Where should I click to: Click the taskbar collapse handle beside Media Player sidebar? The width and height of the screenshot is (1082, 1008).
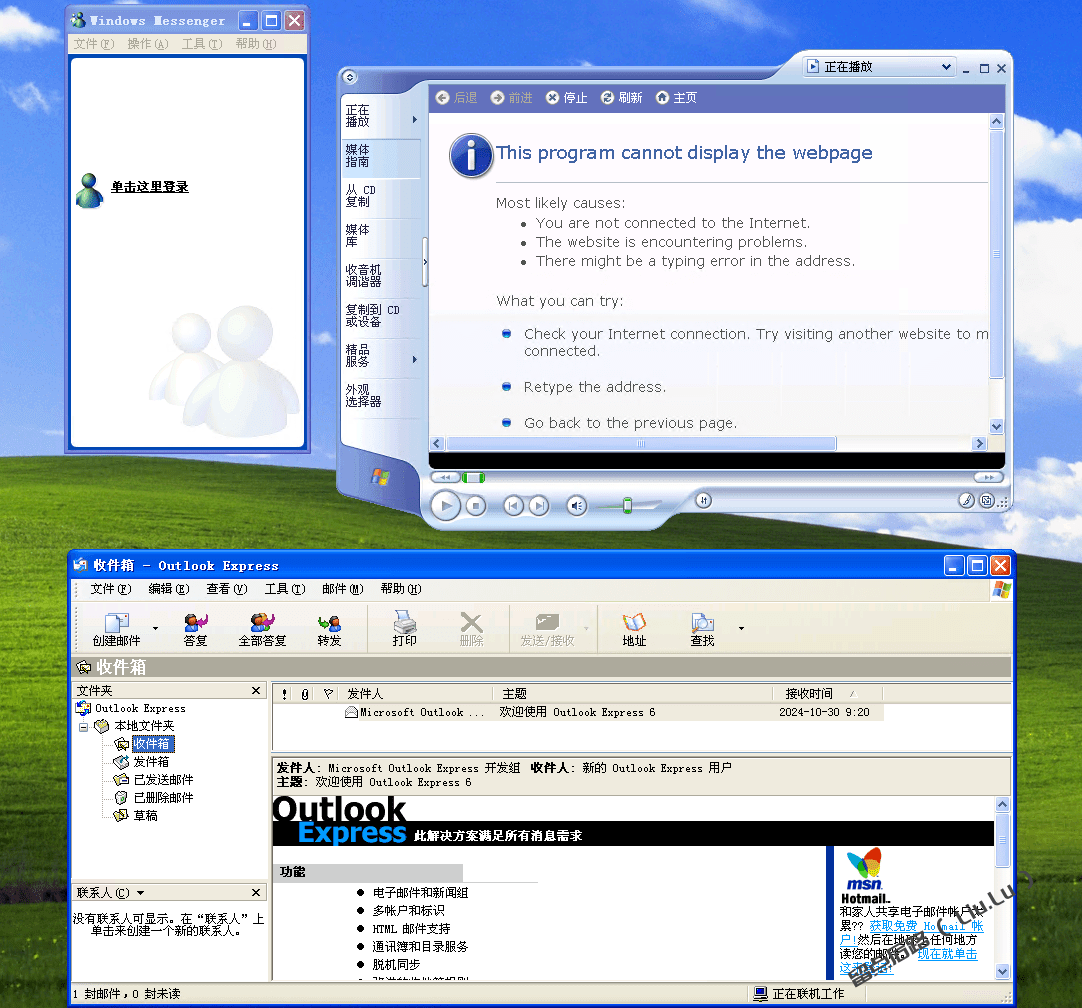coord(425,262)
